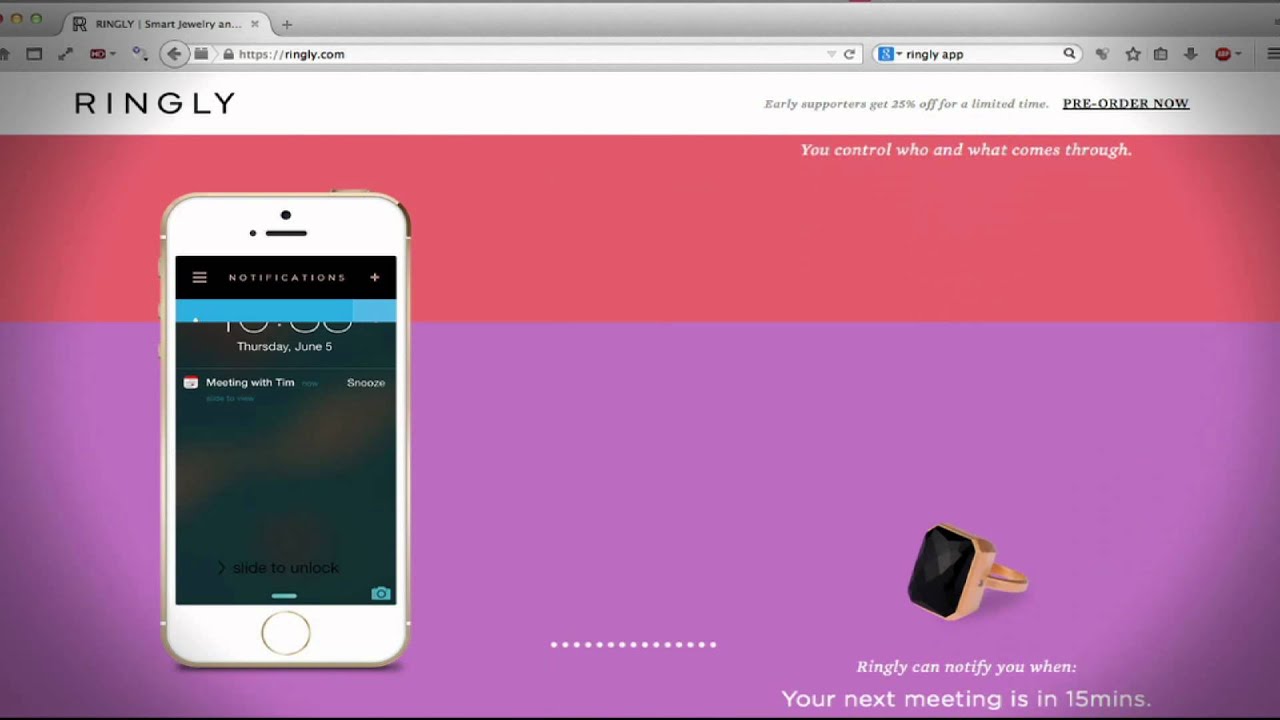Click the Adblock Plus ABP icon
The width and height of the screenshot is (1280, 720).
pos(1222,54)
